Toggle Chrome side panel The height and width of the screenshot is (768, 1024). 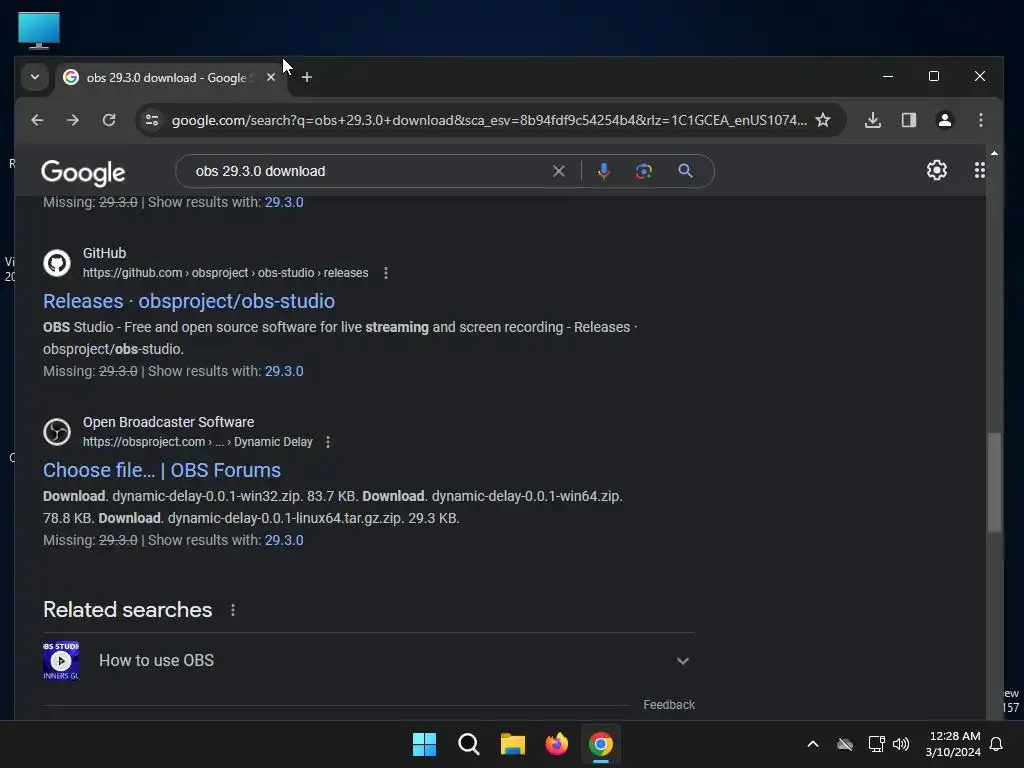[909, 120]
